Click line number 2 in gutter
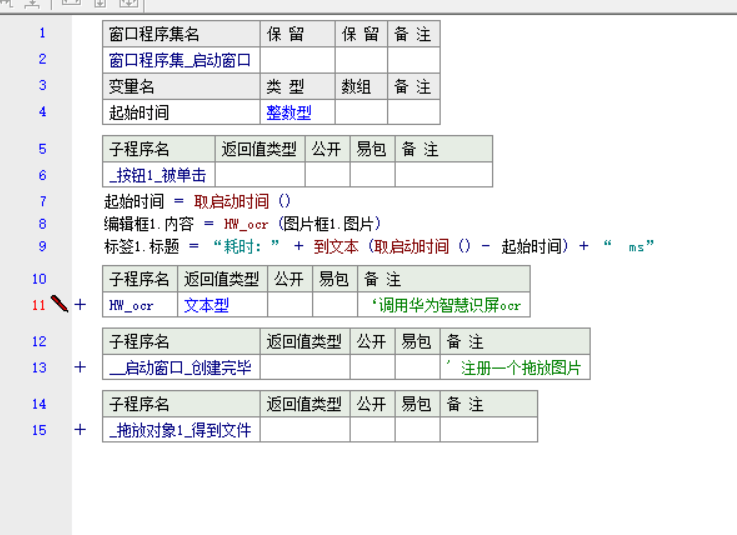The height and width of the screenshot is (535, 737). click(x=42, y=59)
